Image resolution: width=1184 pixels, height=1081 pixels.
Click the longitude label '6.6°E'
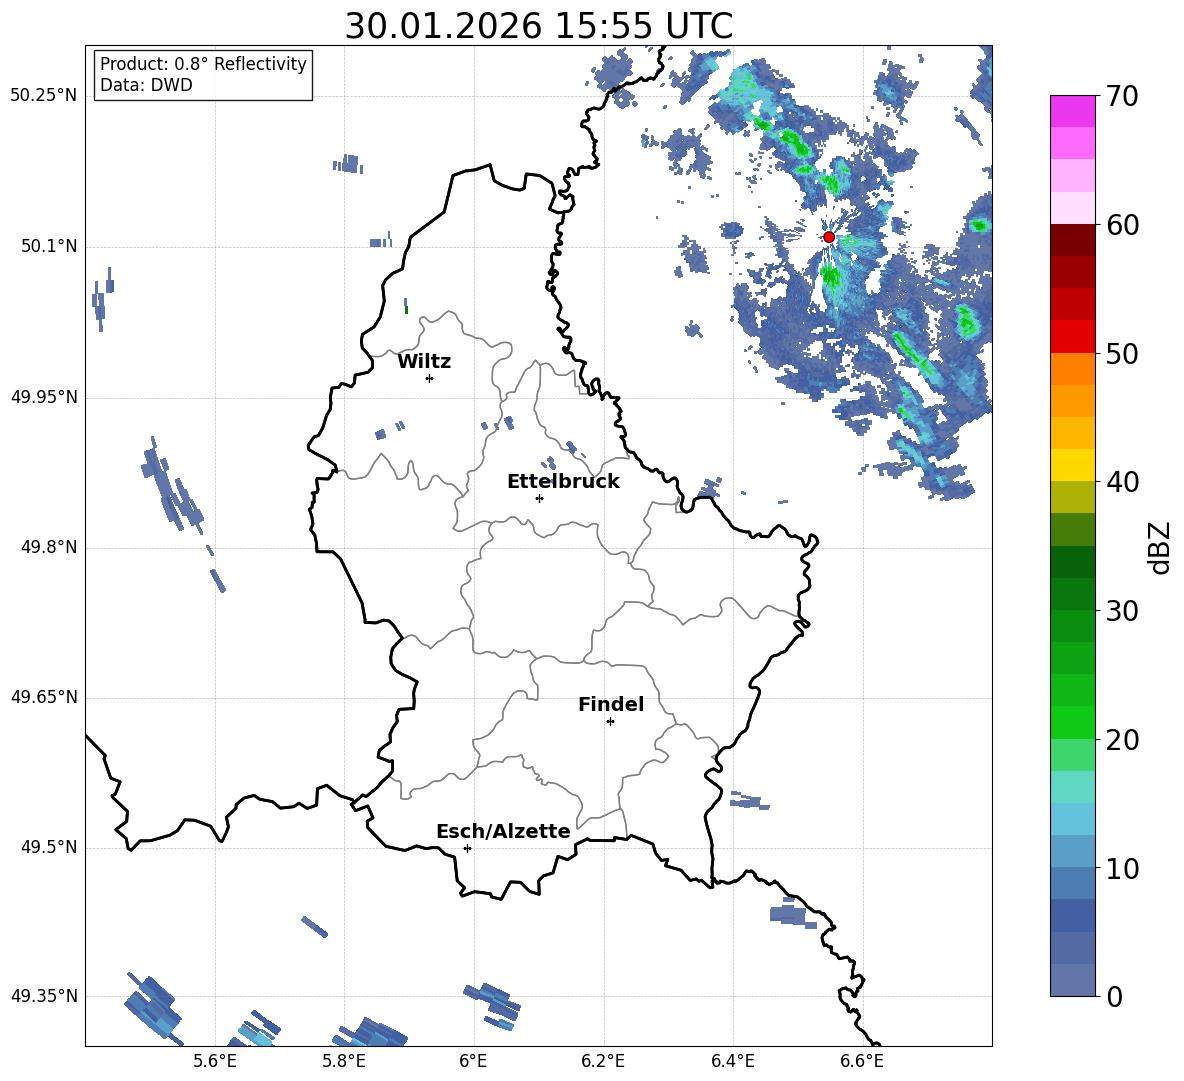pos(862,1061)
